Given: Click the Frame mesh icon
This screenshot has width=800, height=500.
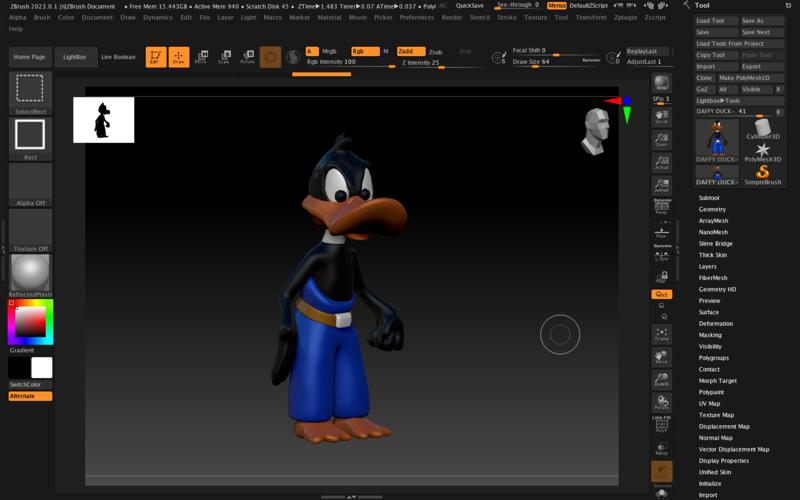Looking at the screenshot, I should 662,334.
